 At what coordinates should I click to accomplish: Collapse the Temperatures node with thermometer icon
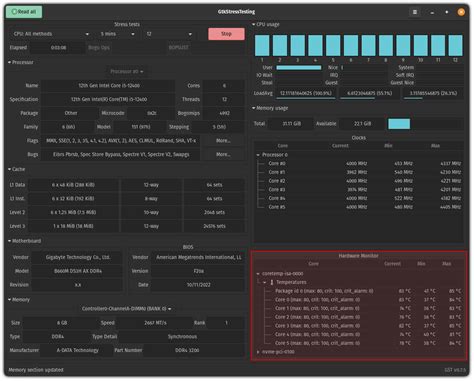[x=265, y=282]
